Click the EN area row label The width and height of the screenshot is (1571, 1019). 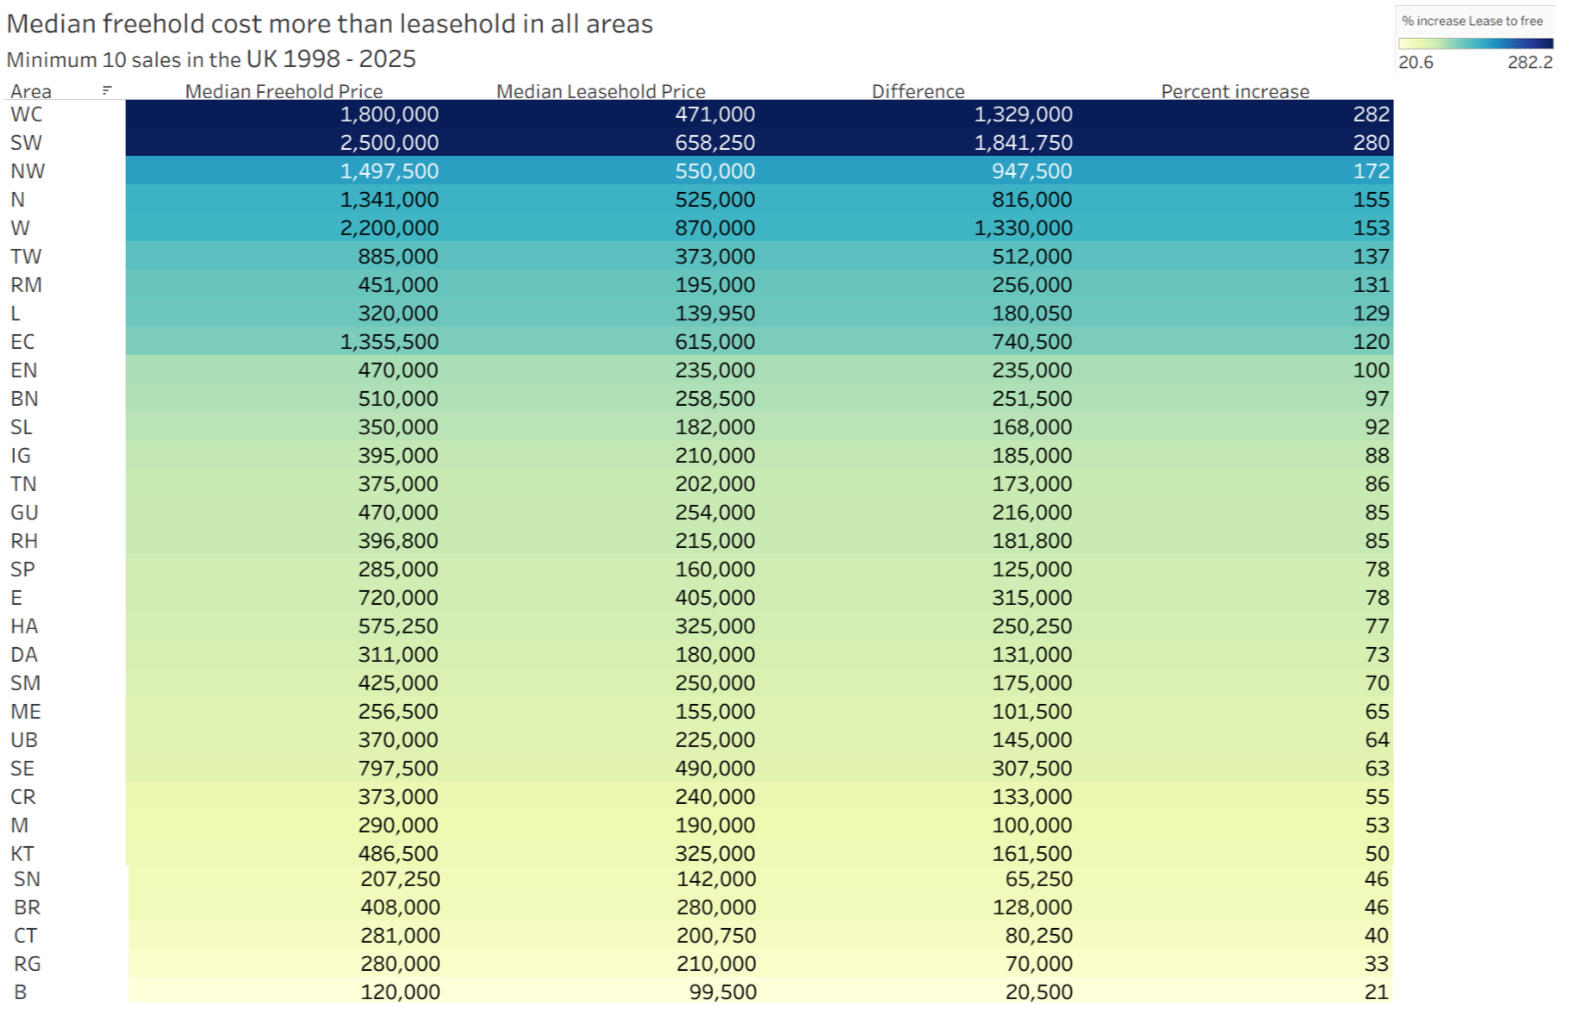coord(23,370)
